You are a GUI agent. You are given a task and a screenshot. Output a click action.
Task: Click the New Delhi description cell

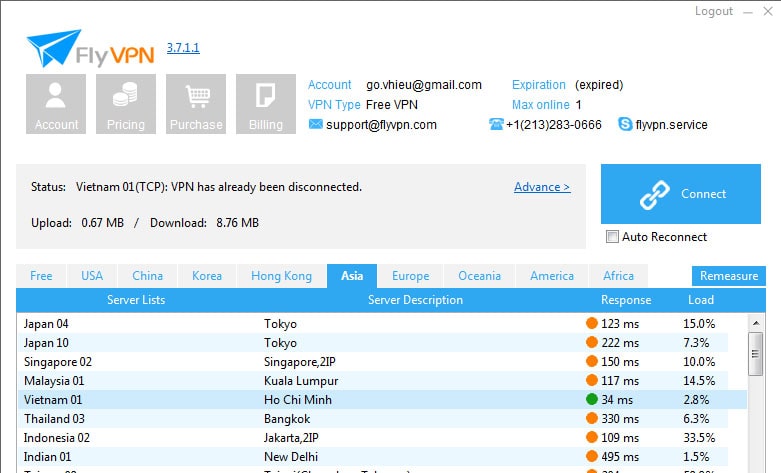pyautogui.click(x=291, y=457)
